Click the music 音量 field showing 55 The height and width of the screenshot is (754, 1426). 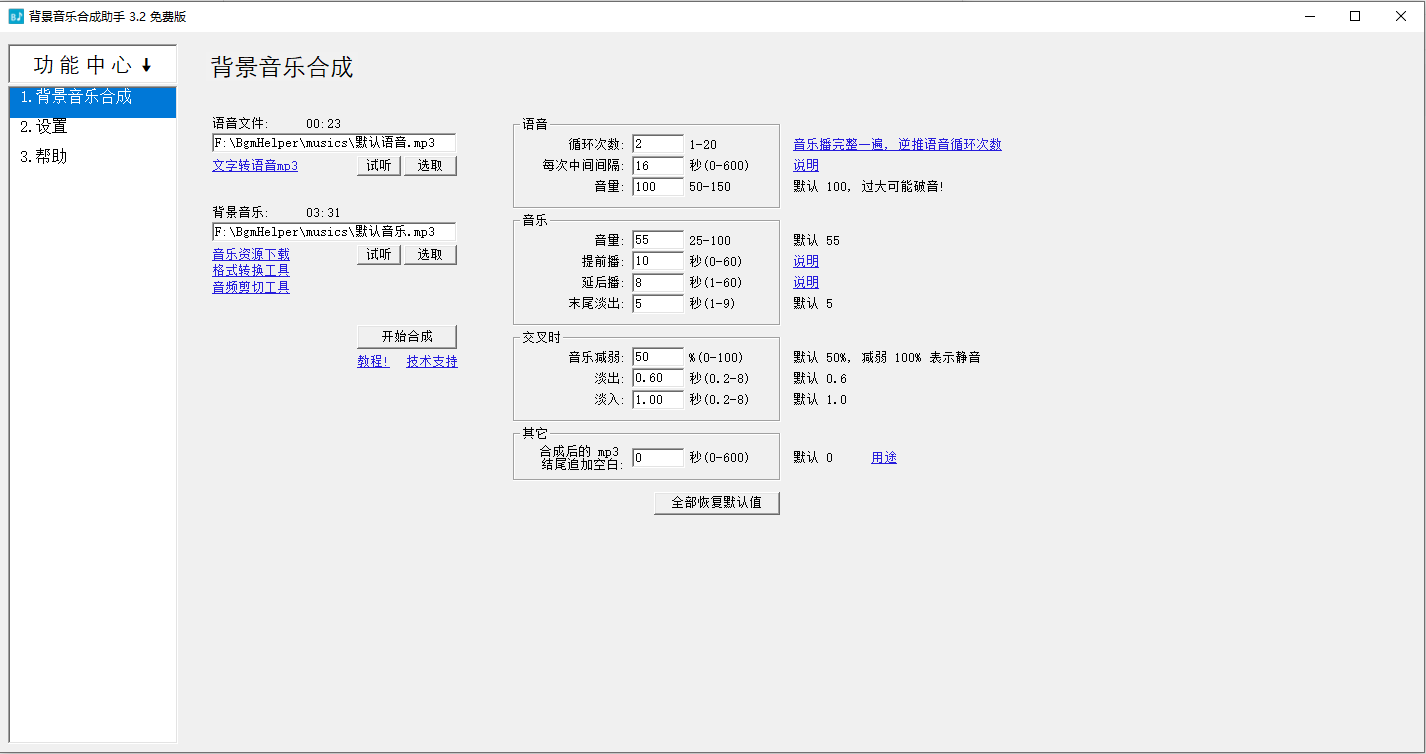tap(658, 240)
